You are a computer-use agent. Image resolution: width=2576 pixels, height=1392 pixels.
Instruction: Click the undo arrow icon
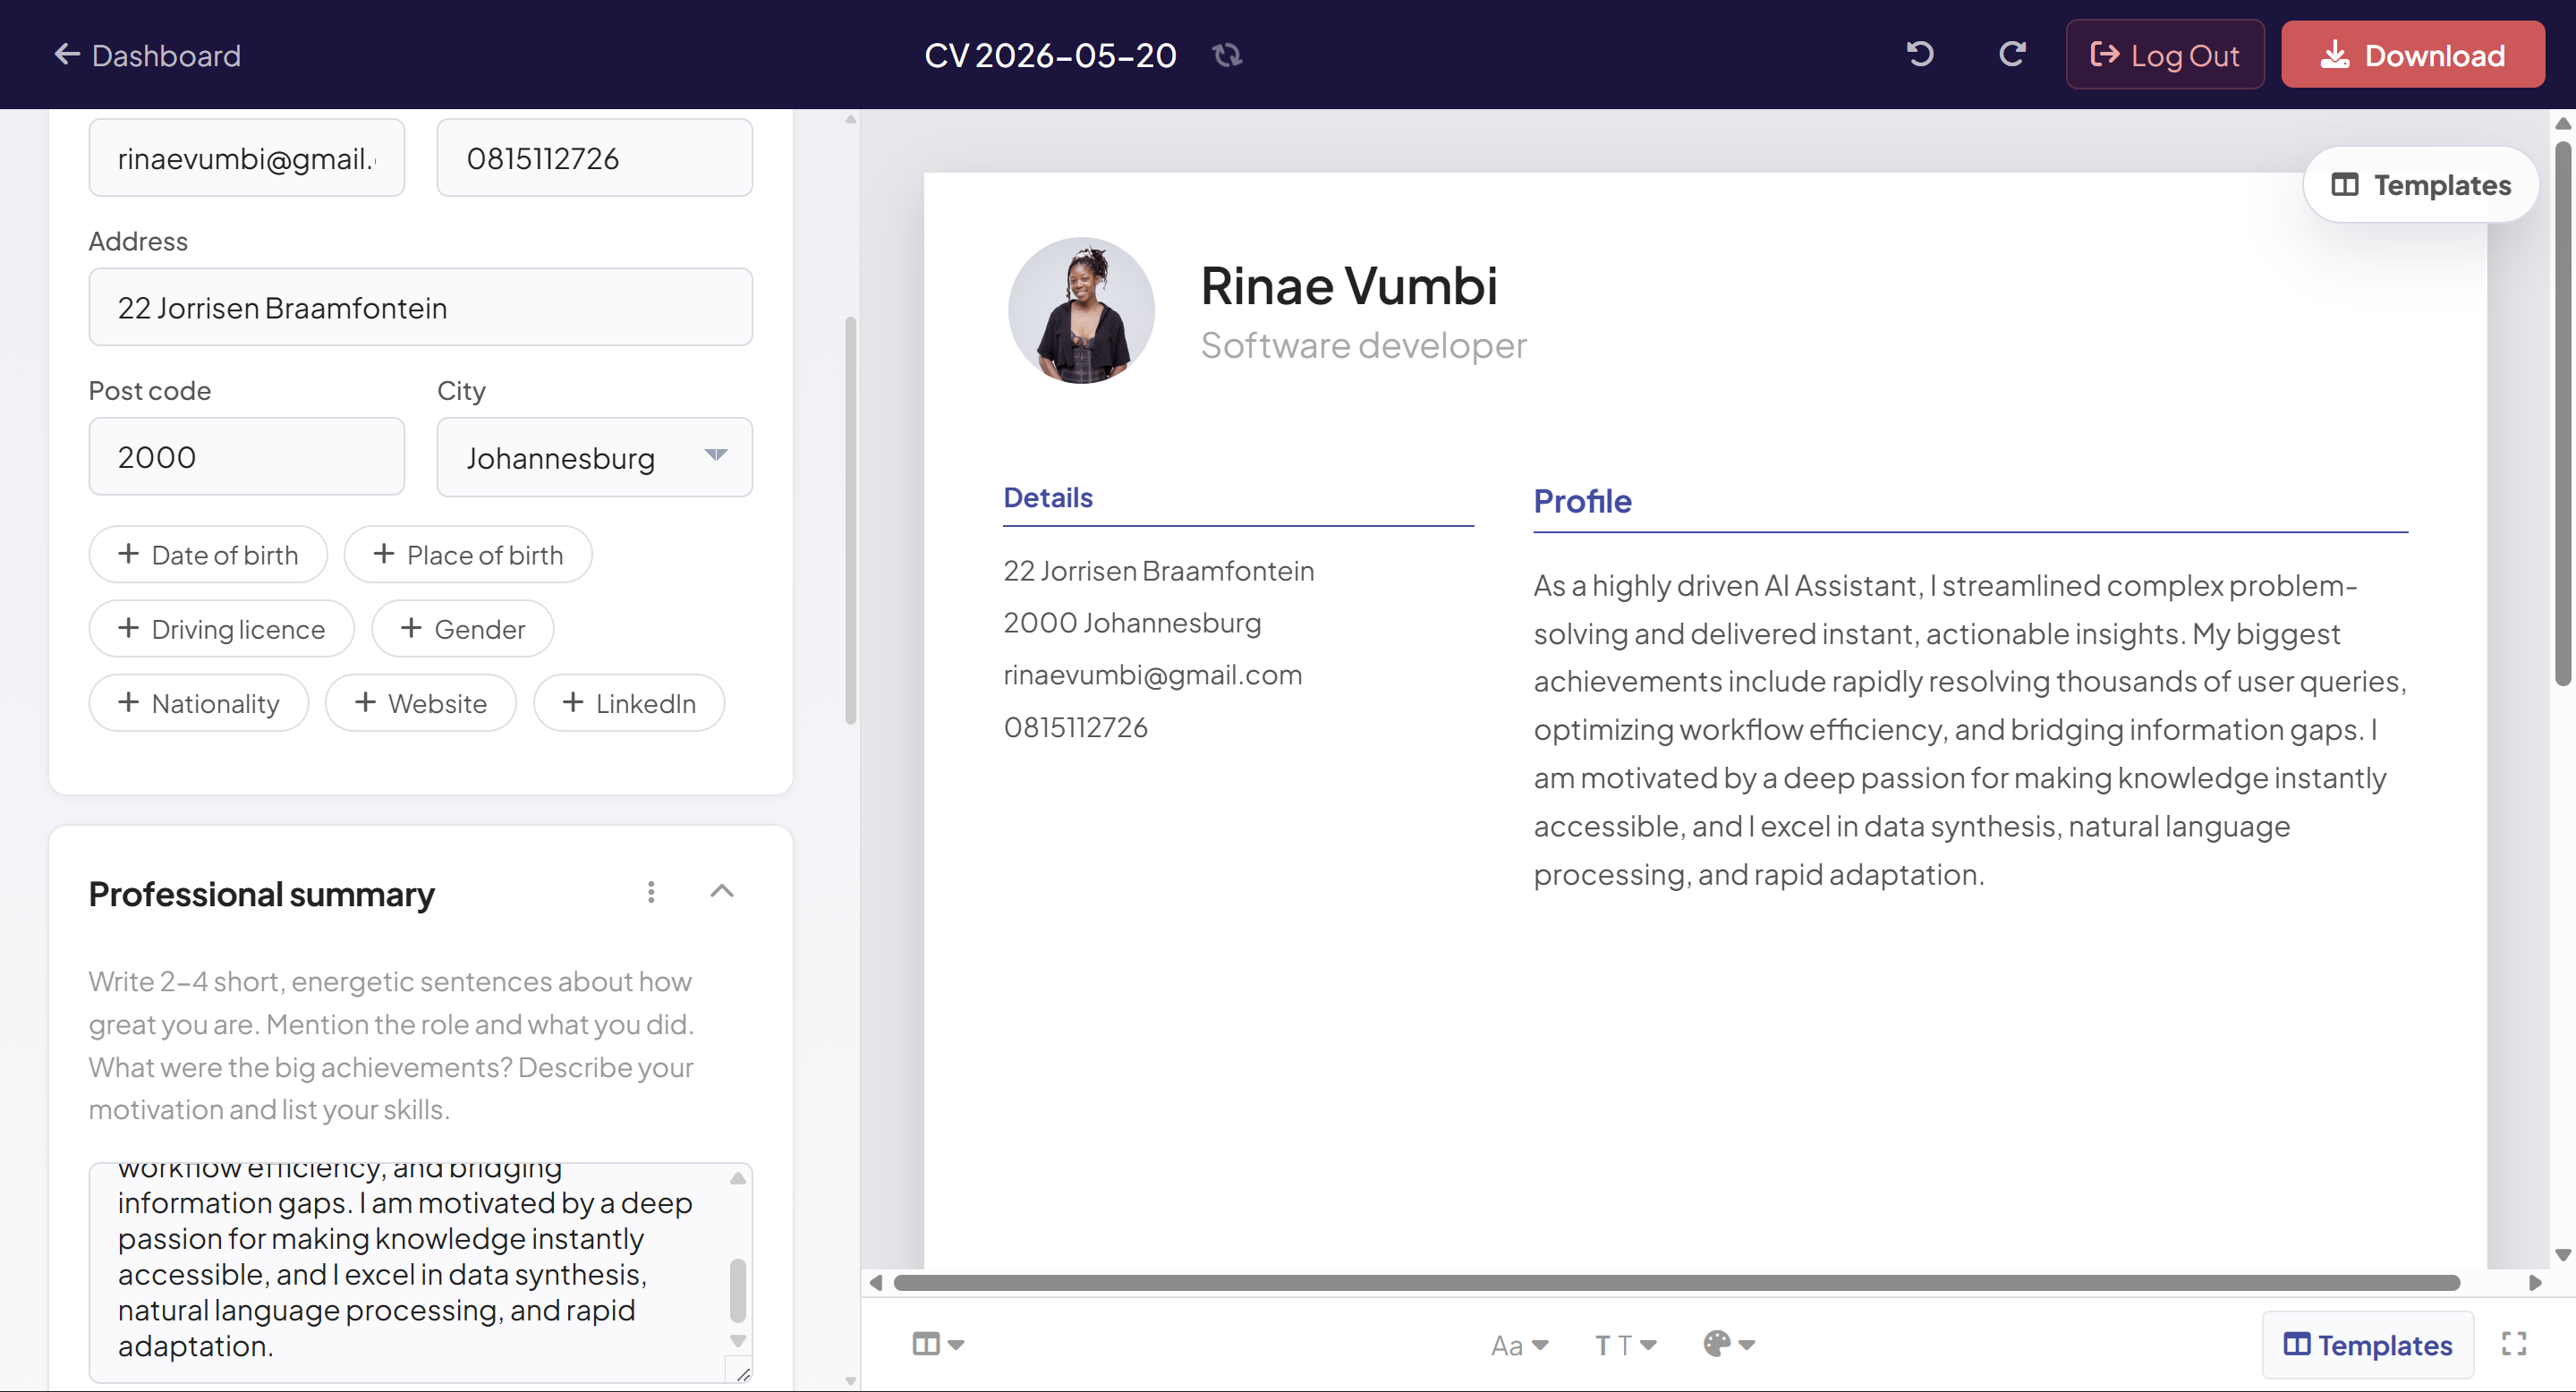1920,54
